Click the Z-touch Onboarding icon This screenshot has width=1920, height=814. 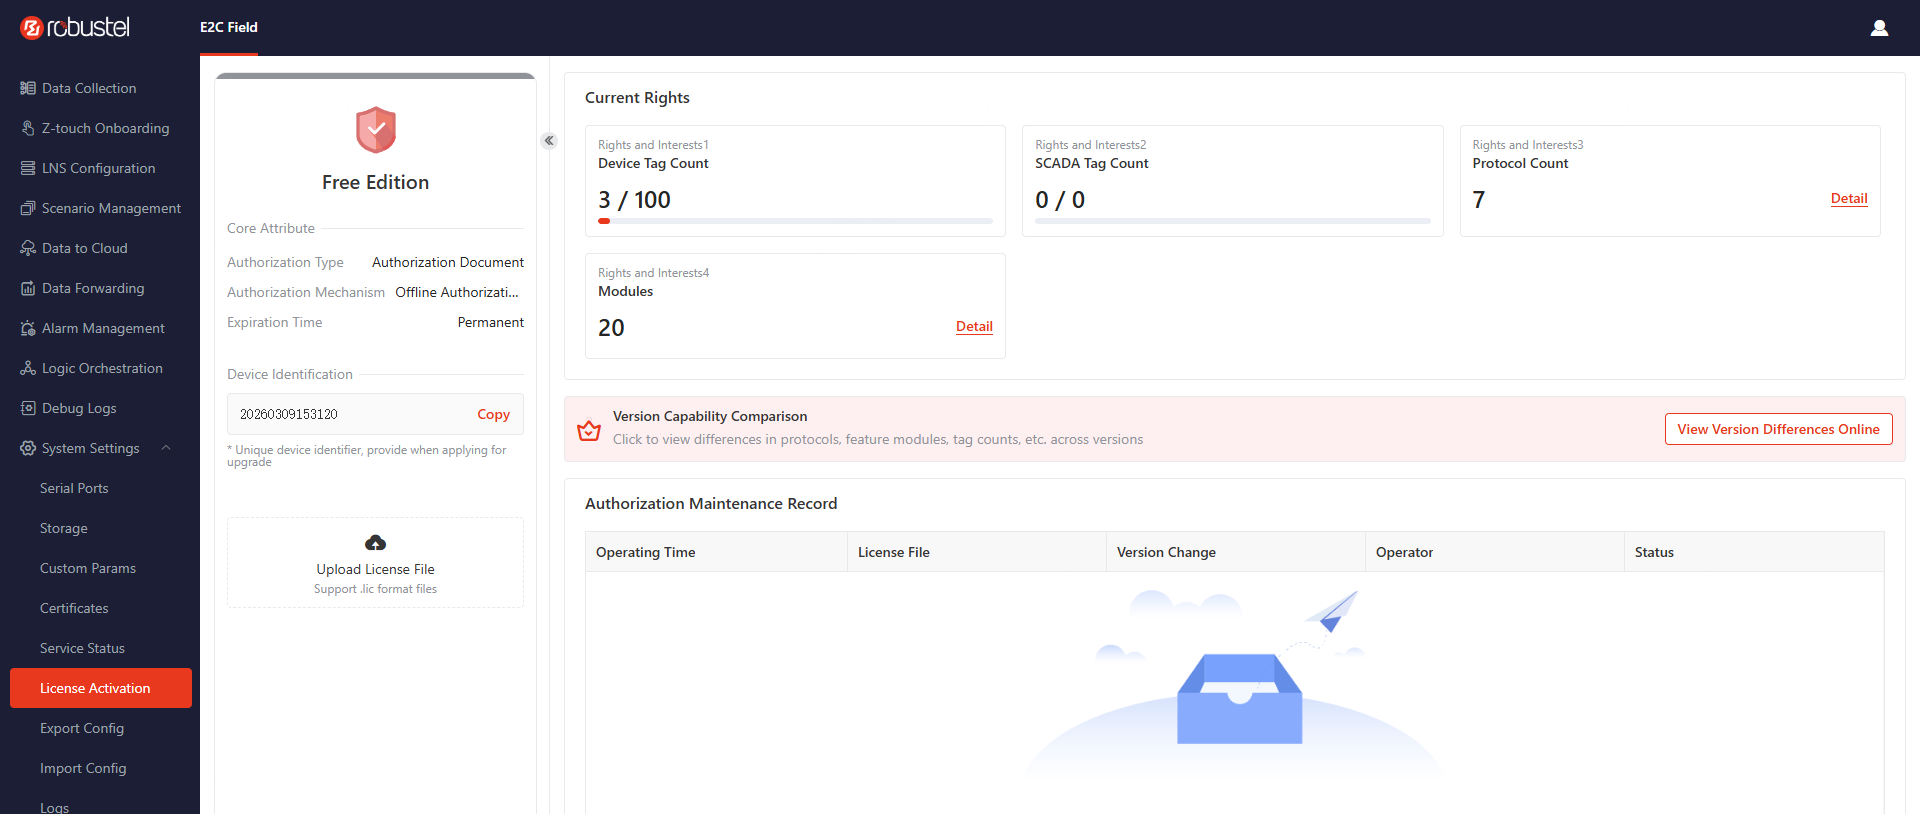[28, 128]
